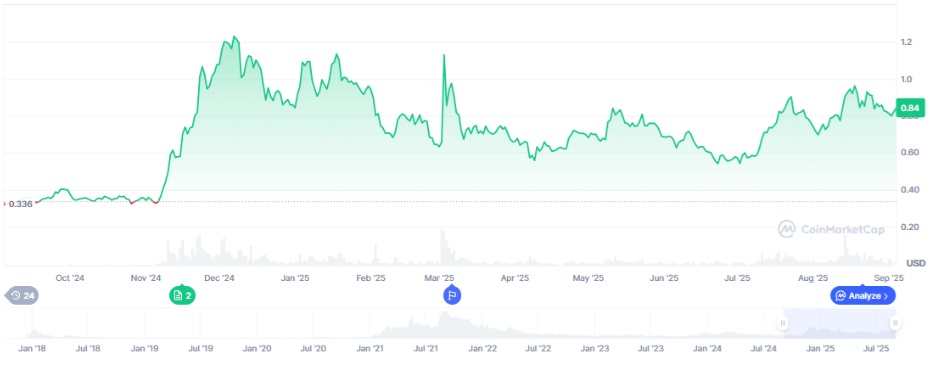
Task: Click the Jun '25 axis label
Action: pos(664,278)
